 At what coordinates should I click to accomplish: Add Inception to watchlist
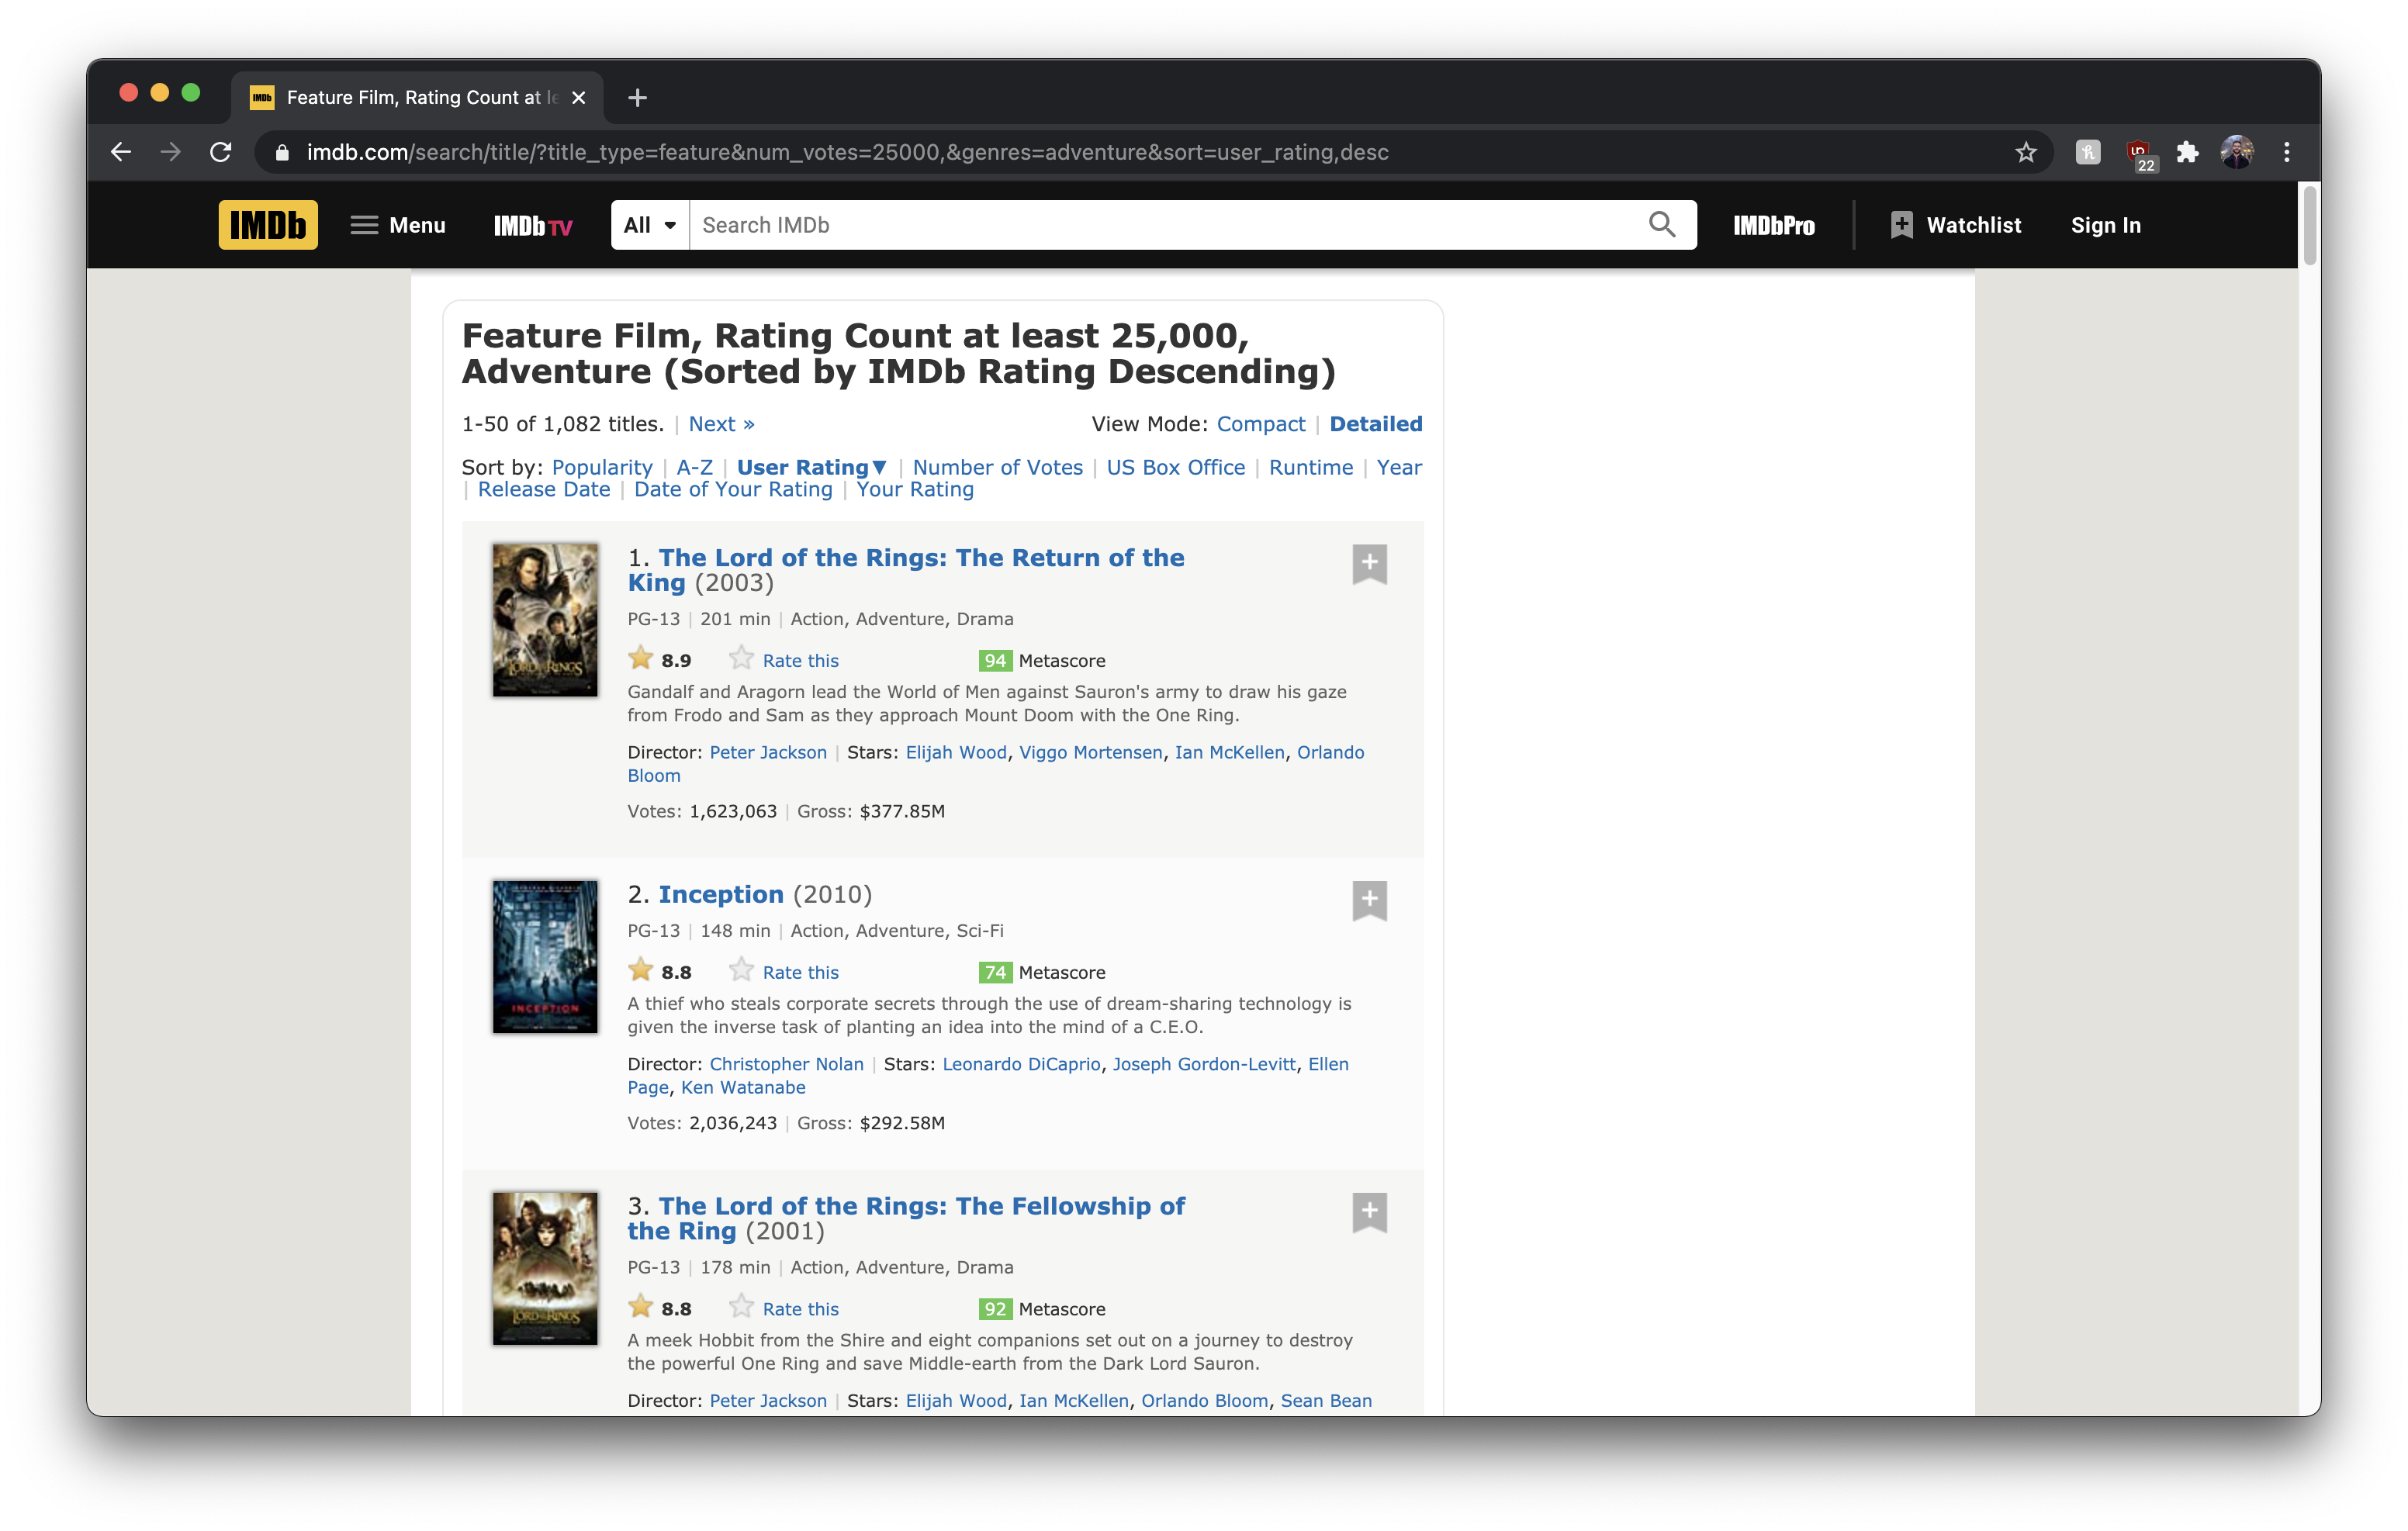click(x=1369, y=900)
